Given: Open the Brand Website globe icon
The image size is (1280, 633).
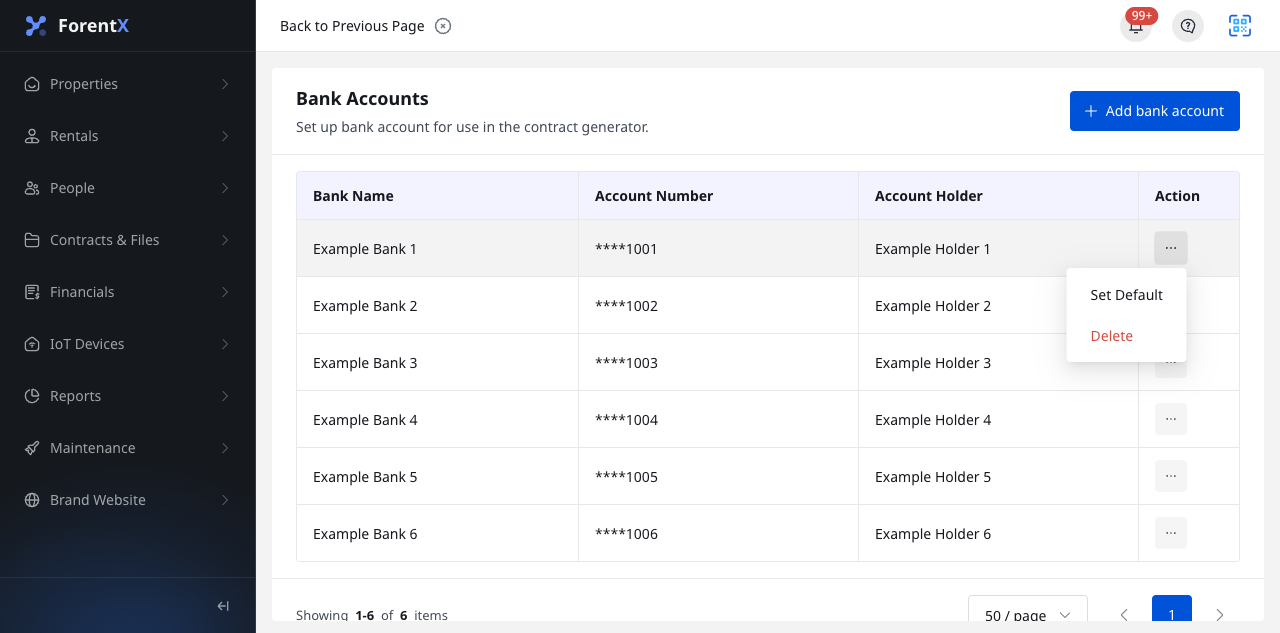Looking at the screenshot, I should (x=32, y=500).
